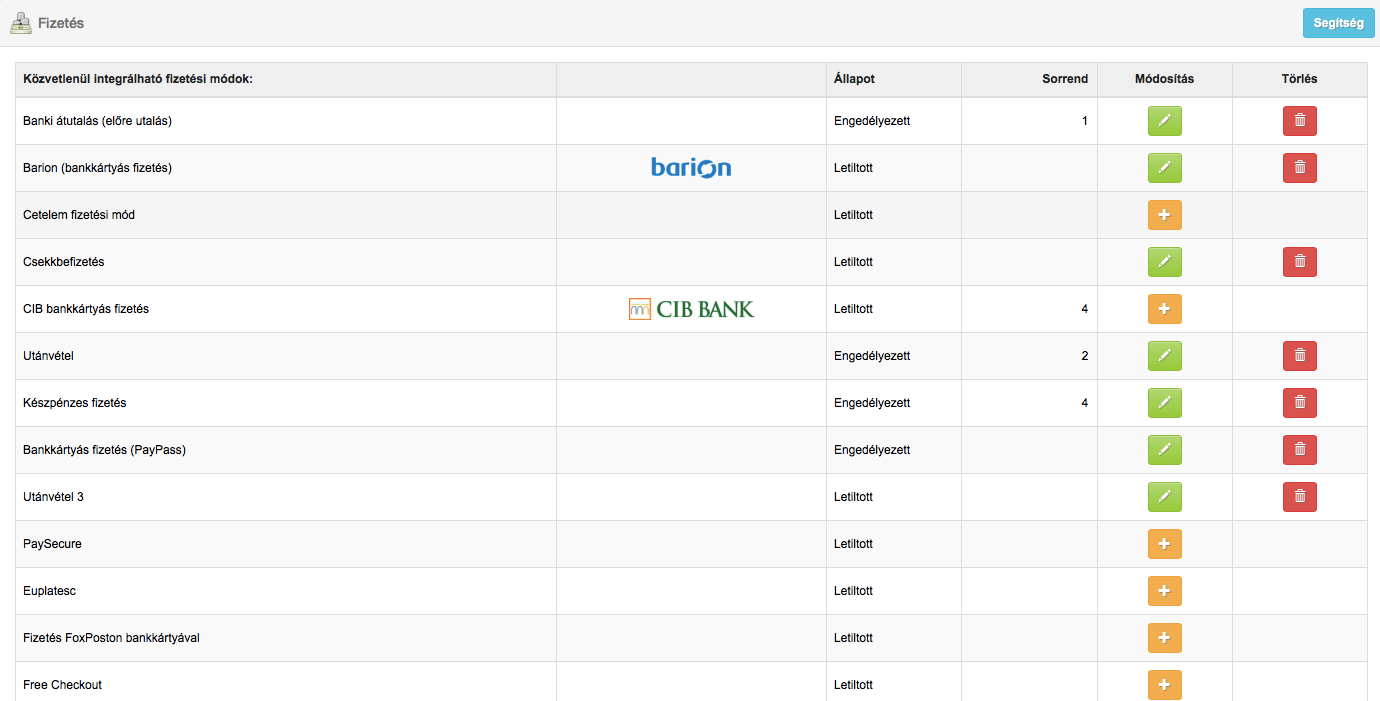The image size is (1380, 701).
Task: Select the 'Fizetés FoxPoston bankkártyával' name
Action: tap(111, 638)
